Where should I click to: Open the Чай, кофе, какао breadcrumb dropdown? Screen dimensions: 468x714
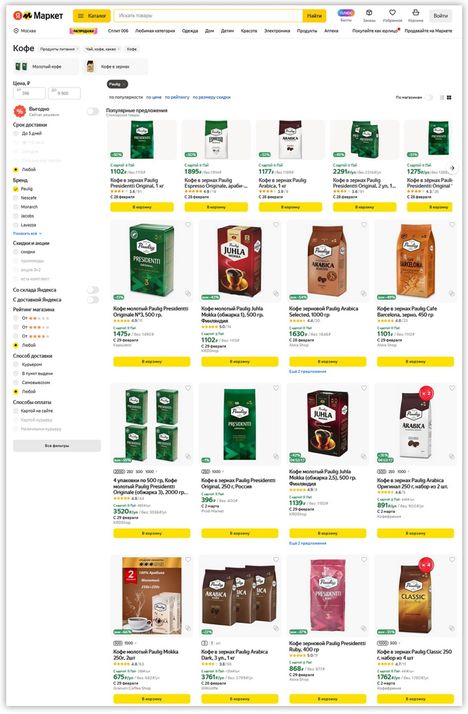tap(102, 49)
